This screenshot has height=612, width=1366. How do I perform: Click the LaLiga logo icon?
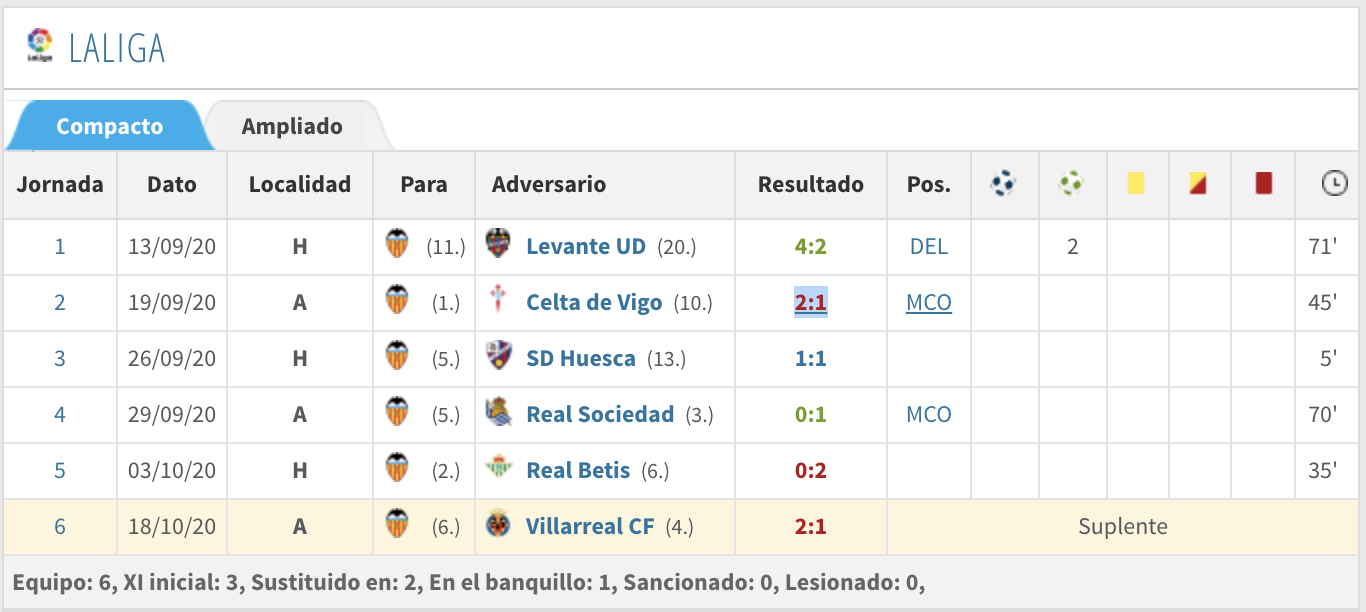[x=40, y=45]
